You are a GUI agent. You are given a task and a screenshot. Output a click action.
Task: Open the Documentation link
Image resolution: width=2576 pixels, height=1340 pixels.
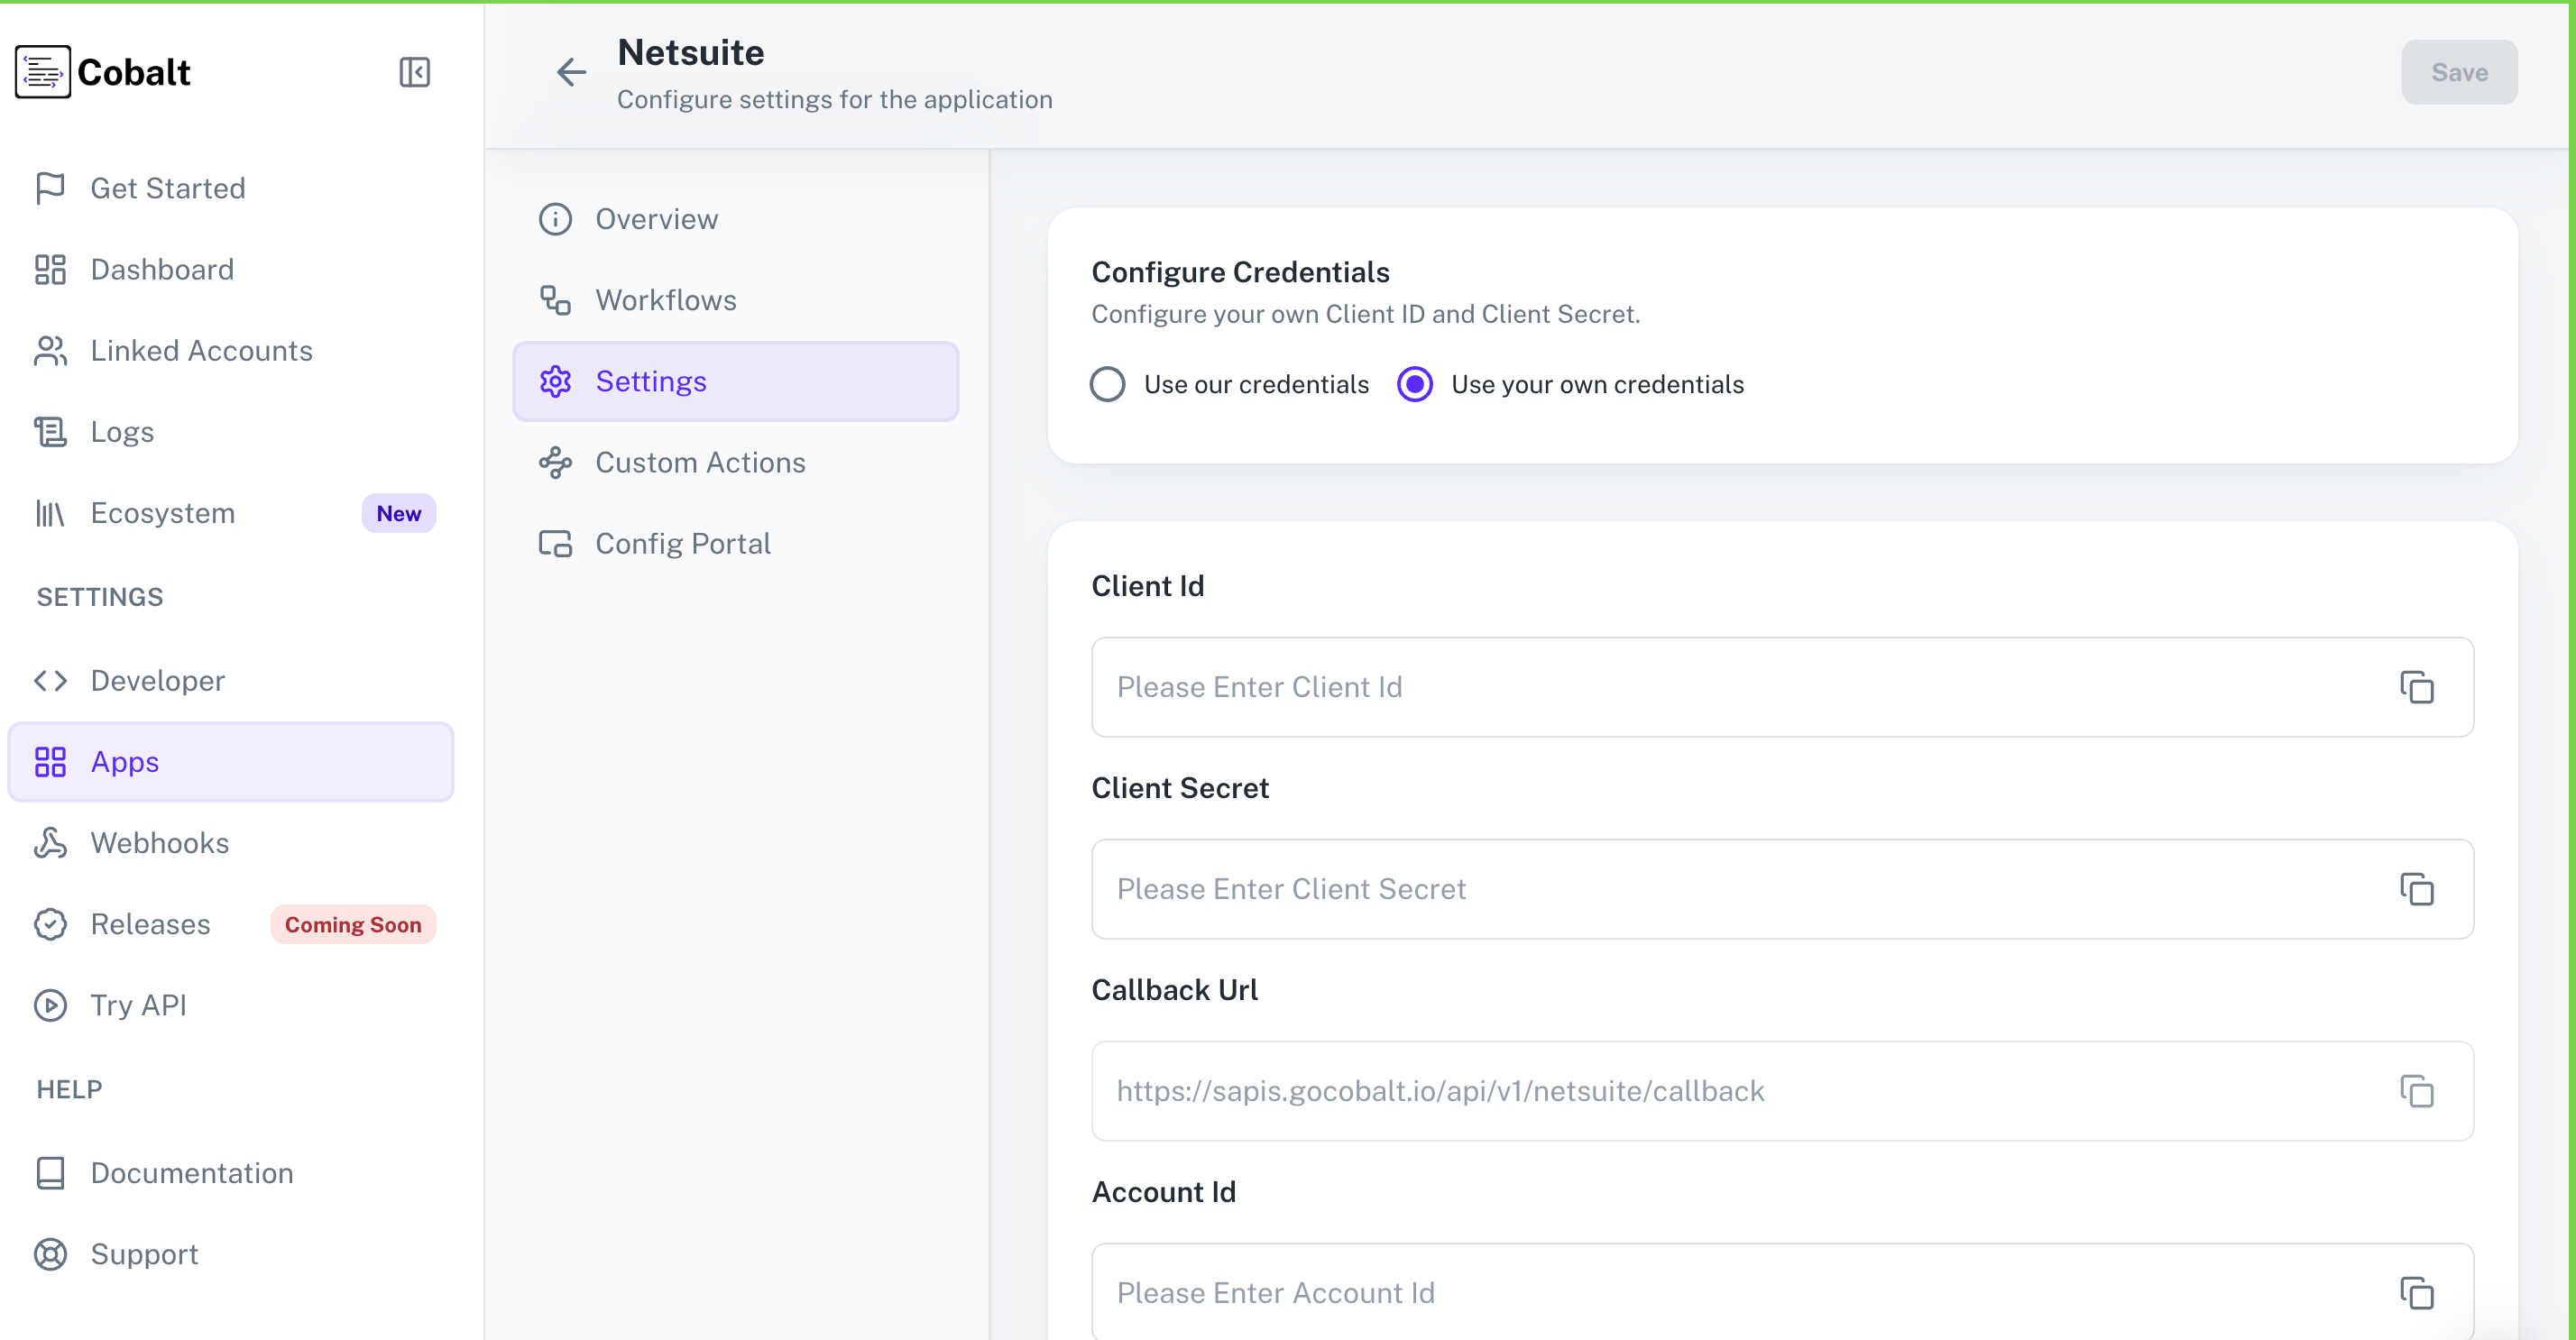pos(192,1173)
